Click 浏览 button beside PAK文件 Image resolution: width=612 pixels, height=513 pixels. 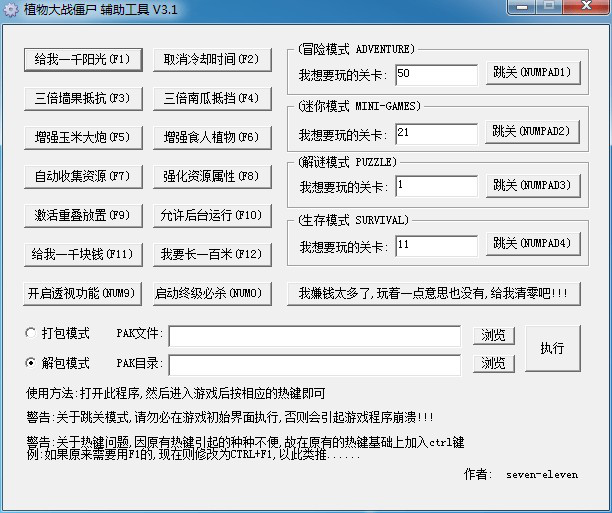coord(494,336)
